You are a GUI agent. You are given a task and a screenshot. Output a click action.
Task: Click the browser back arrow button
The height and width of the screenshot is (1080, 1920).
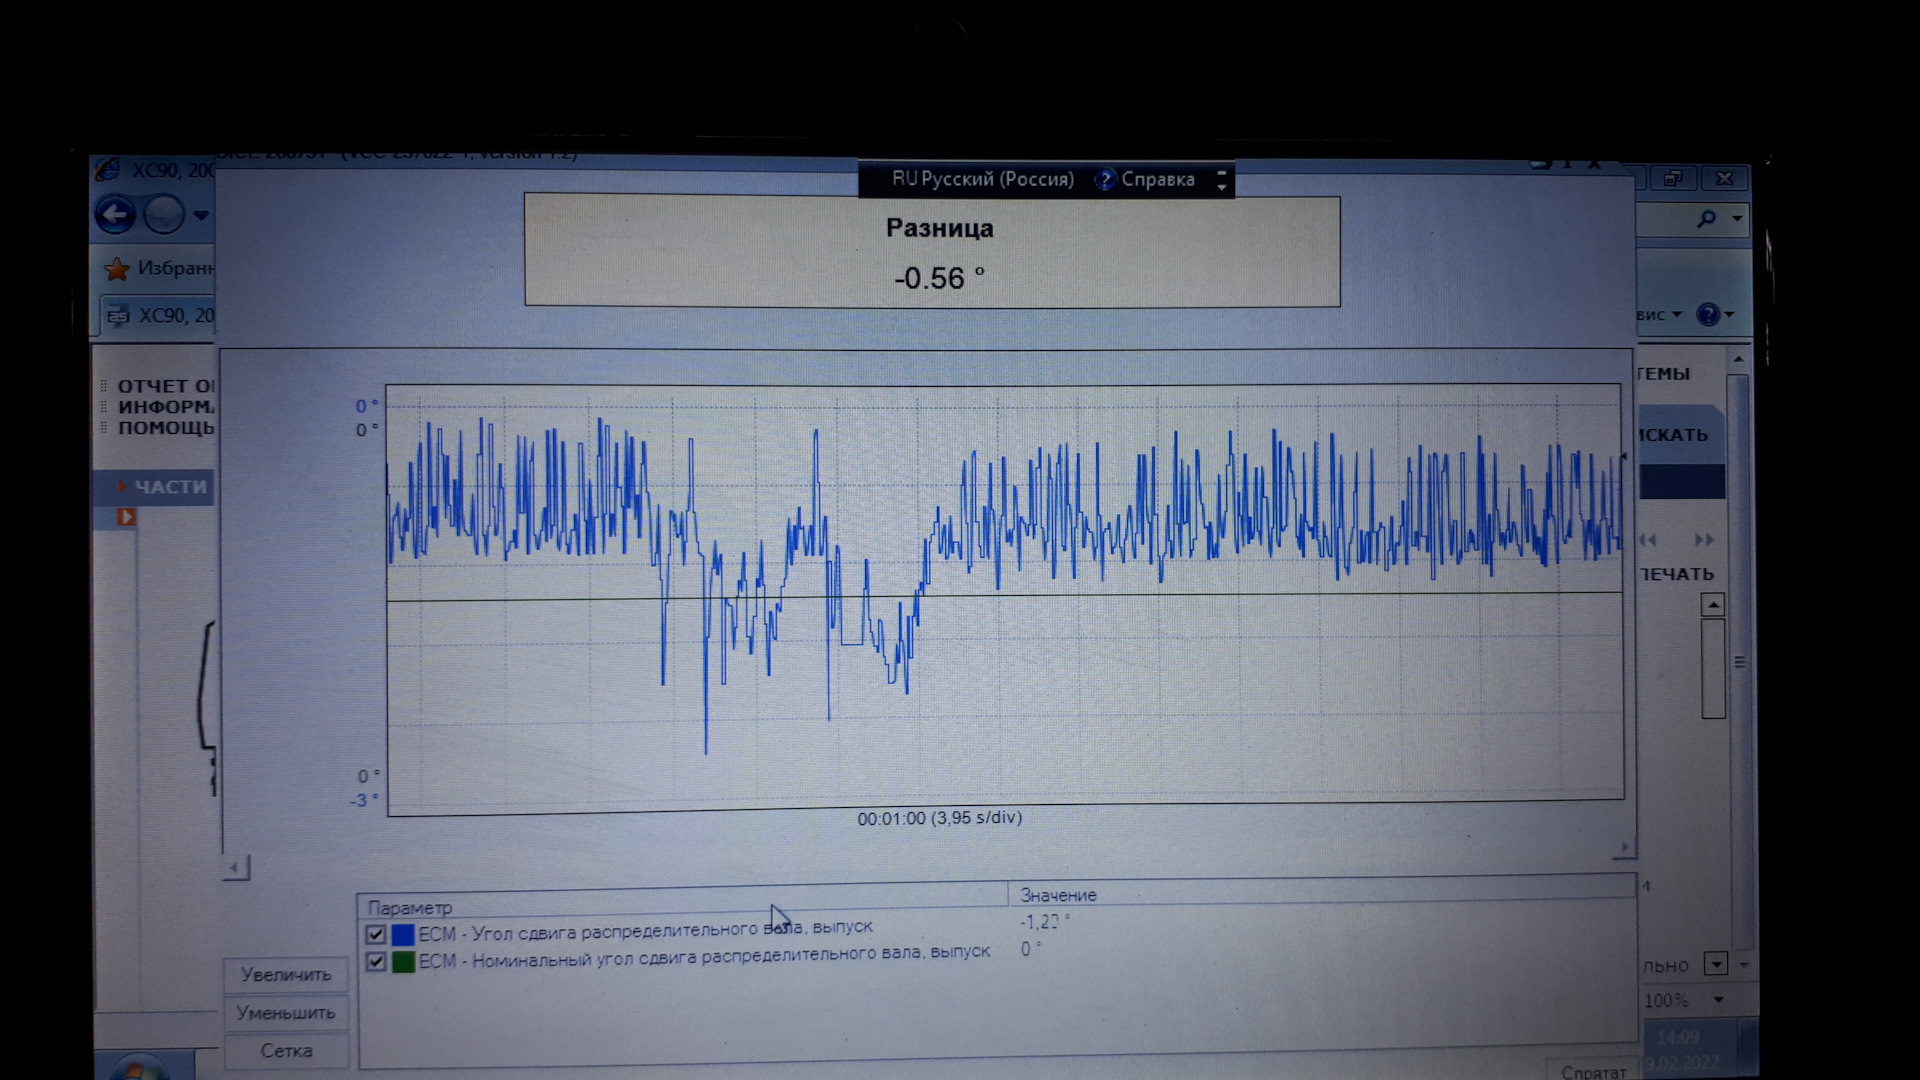tap(115, 215)
